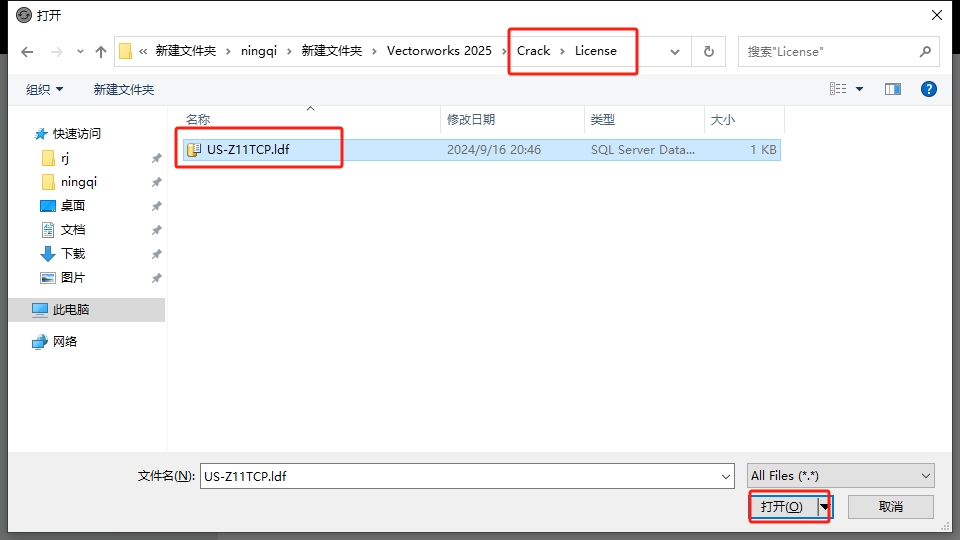This screenshot has height=540, width=960.
Task: Click the 打开(O) button
Action: tap(783, 506)
